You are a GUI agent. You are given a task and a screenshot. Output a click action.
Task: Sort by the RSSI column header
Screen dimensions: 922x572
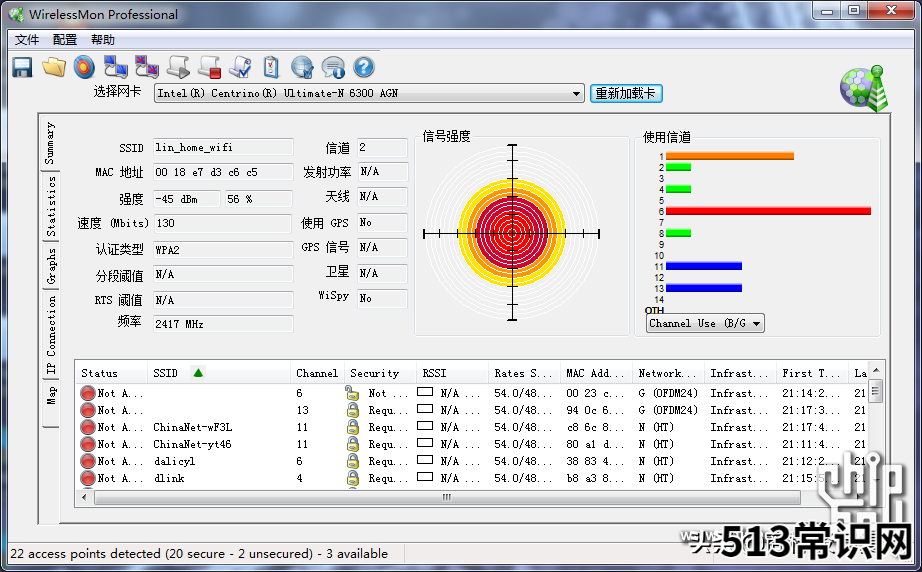[452, 373]
